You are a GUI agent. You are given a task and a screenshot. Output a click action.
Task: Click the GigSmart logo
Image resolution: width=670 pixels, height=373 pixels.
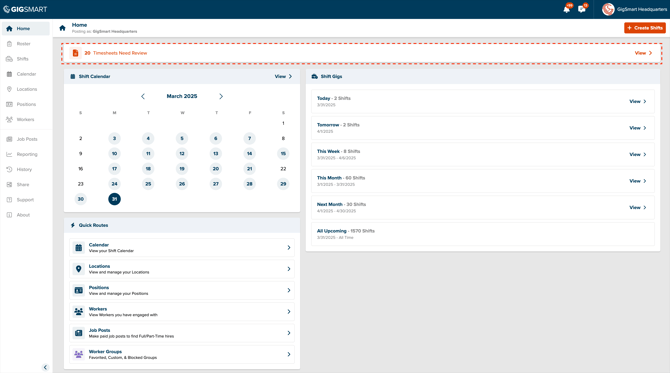tap(25, 9)
